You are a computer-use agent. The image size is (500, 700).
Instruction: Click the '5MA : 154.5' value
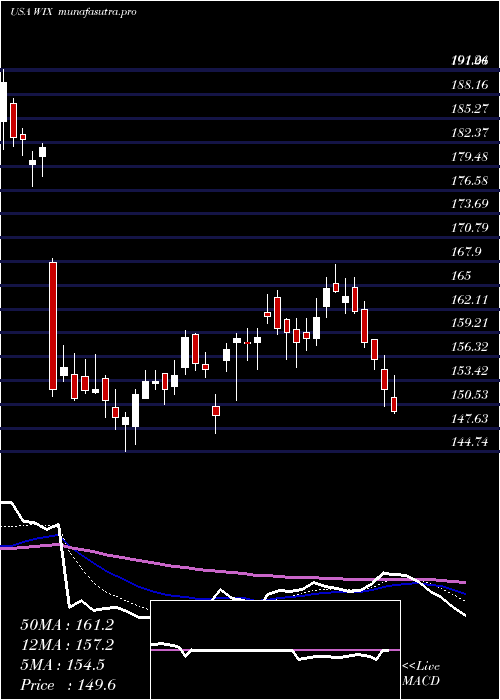62,665
